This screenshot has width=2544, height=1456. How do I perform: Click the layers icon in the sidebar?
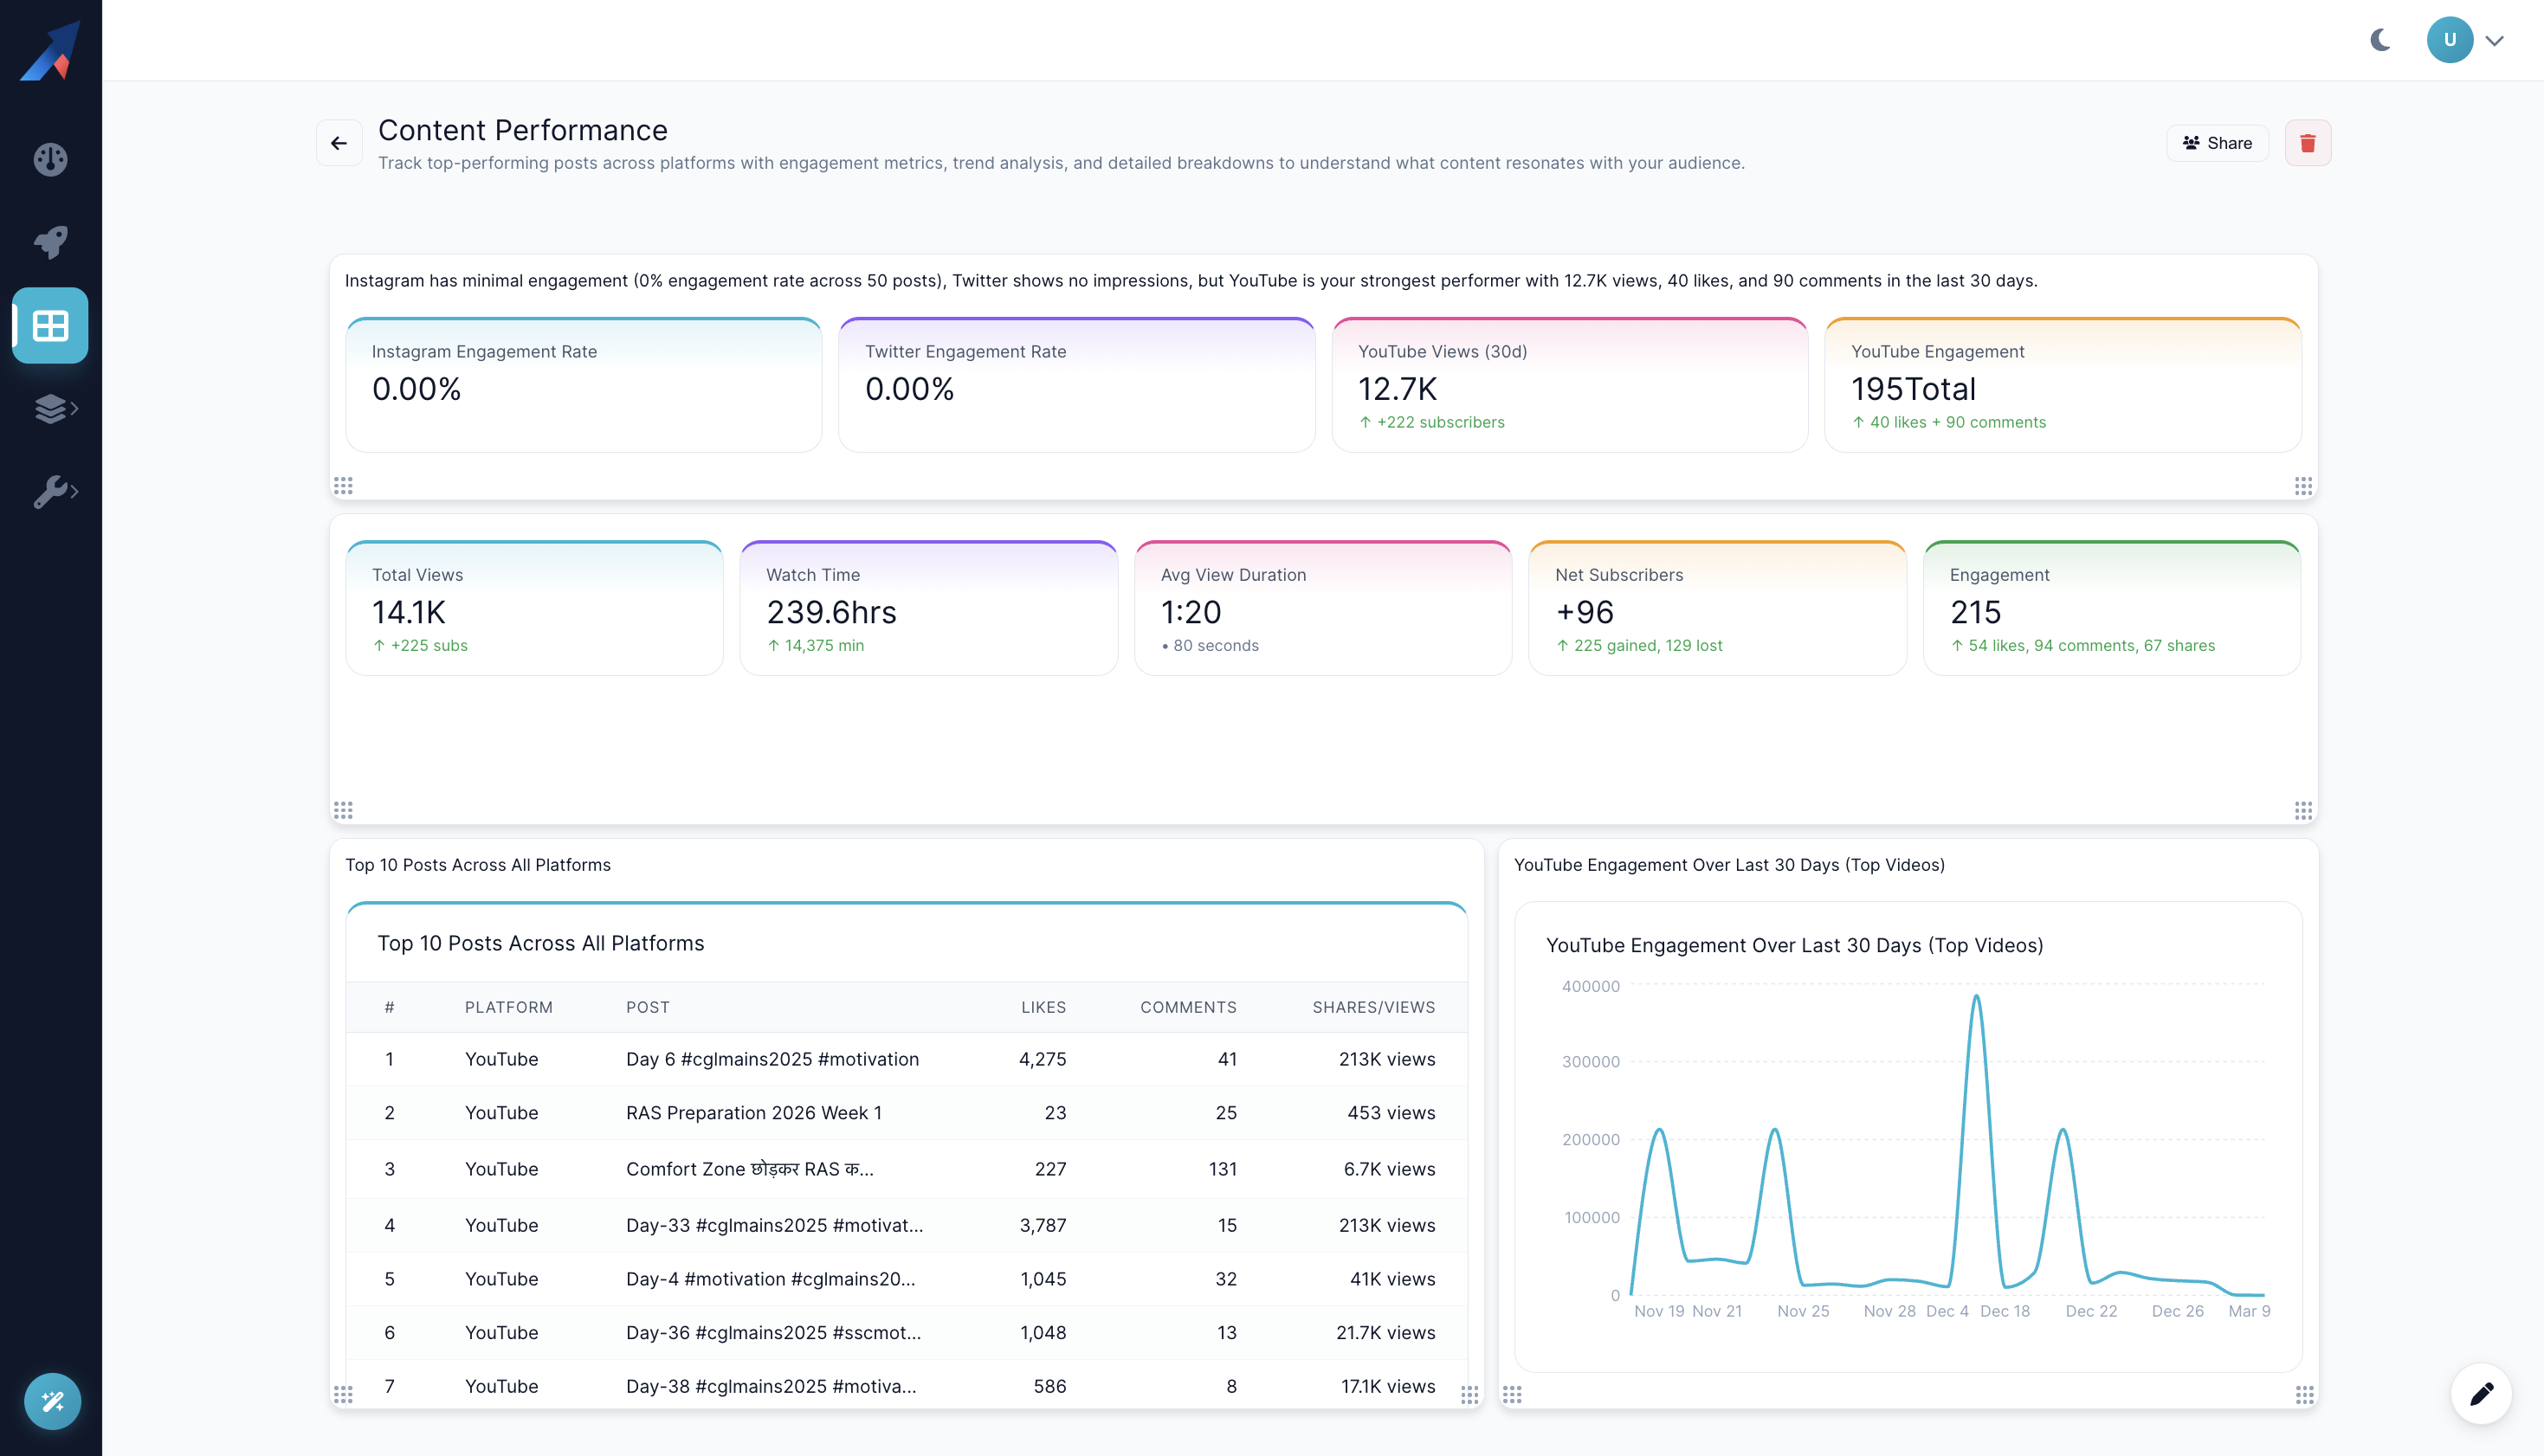tap(50, 408)
